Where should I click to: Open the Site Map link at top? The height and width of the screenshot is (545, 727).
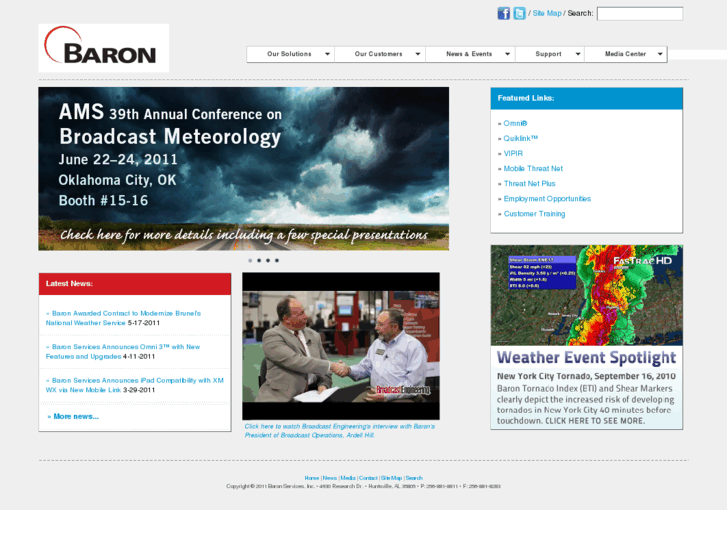point(547,13)
